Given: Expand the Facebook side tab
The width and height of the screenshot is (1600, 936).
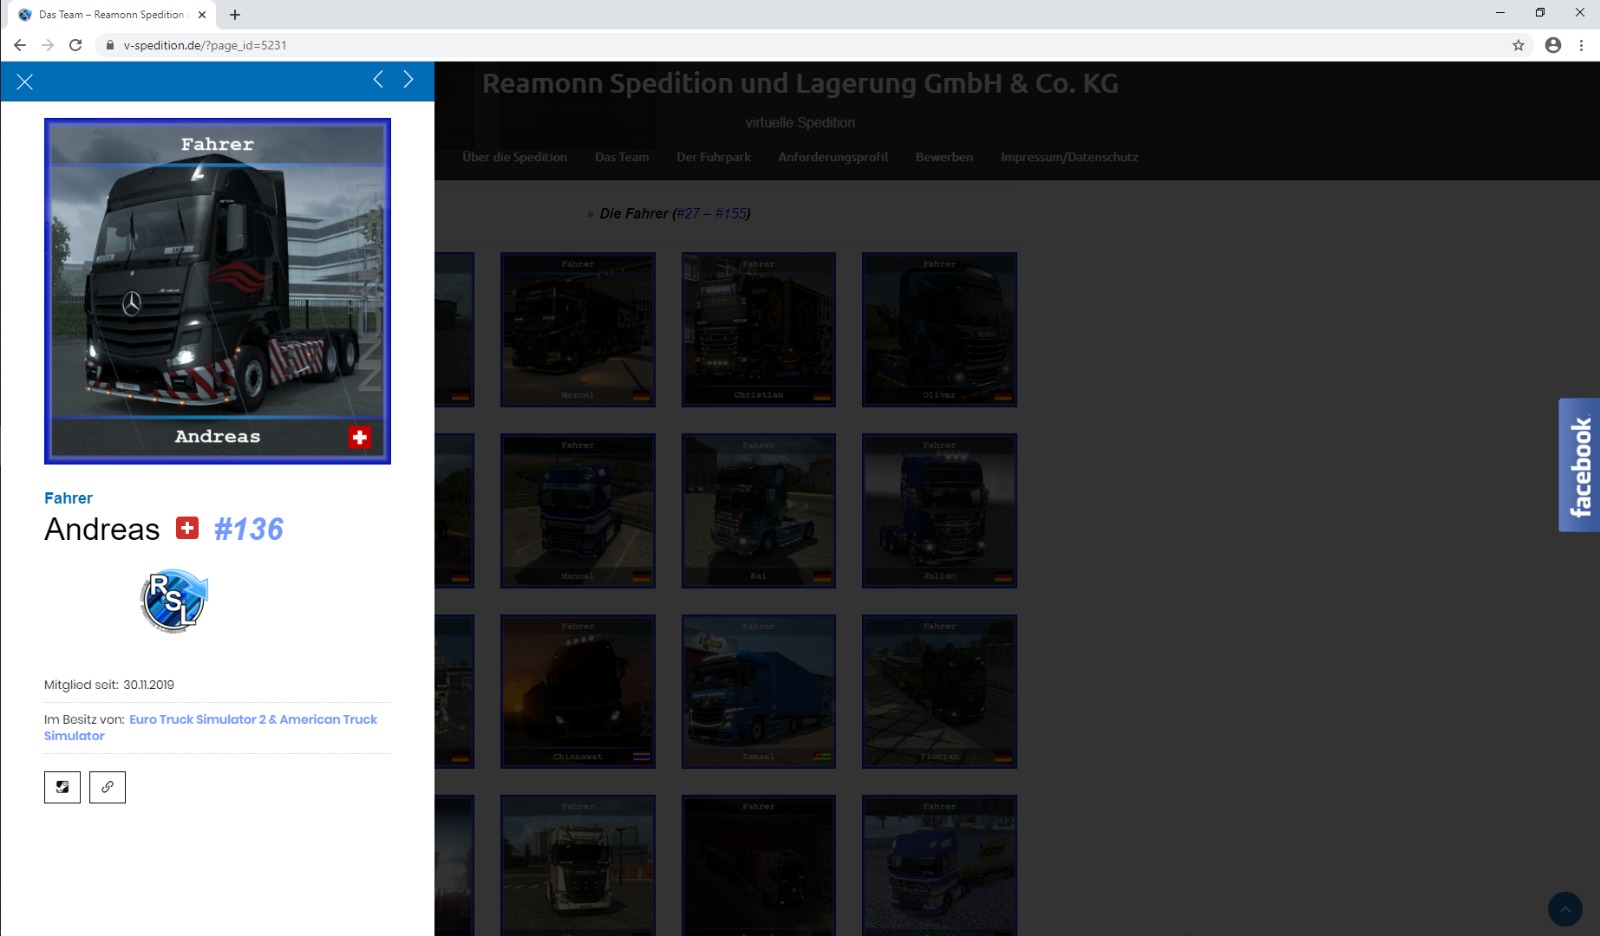Looking at the screenshot, I should (1579, 465).
